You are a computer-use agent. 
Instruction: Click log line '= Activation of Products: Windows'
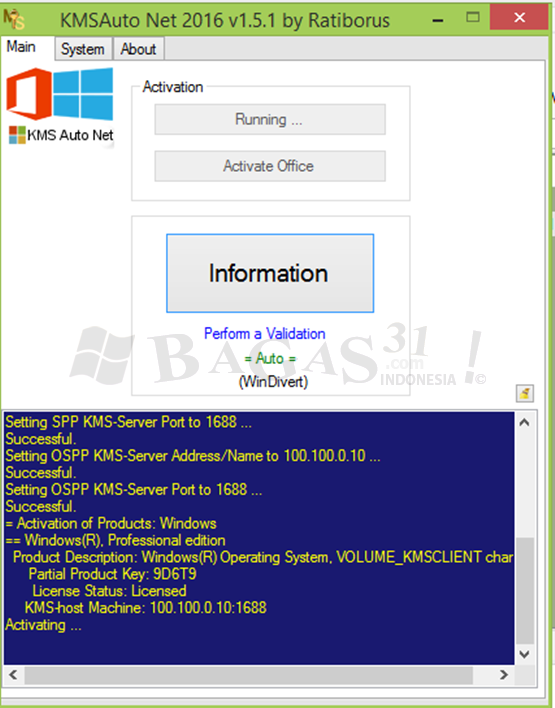click(x=111, y=524)
